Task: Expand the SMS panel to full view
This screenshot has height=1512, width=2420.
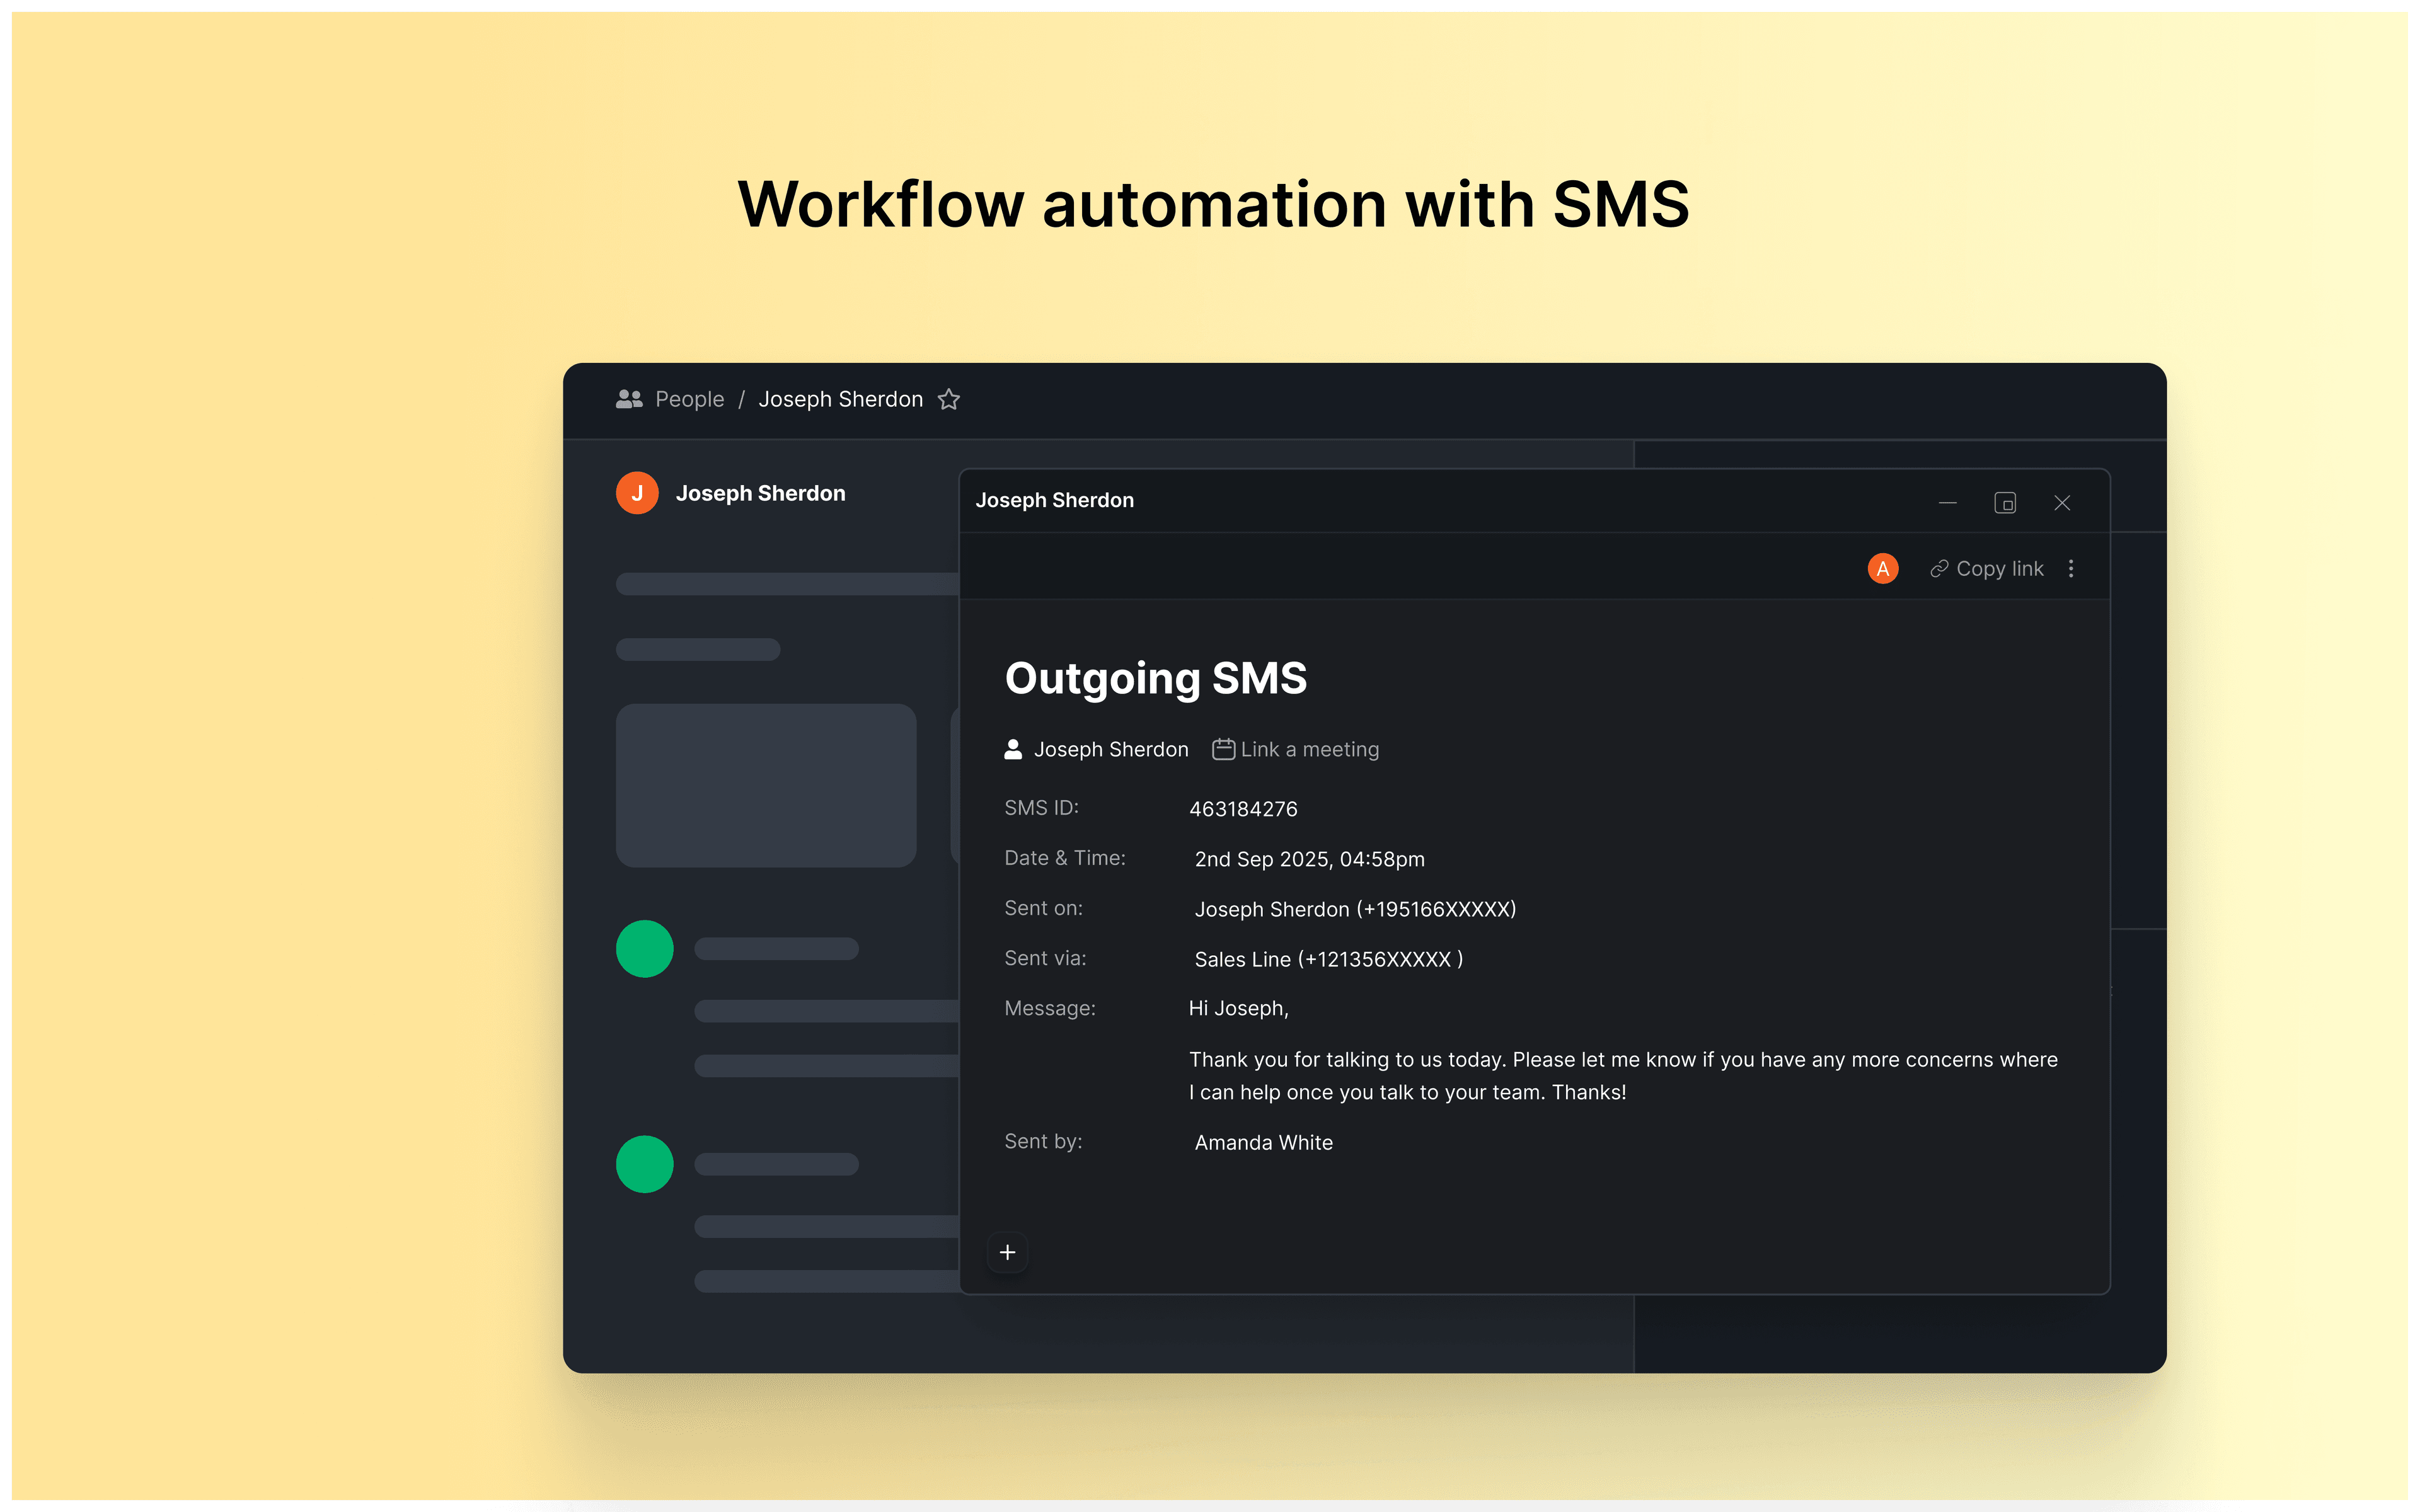Action: [x=2004, y=502]
